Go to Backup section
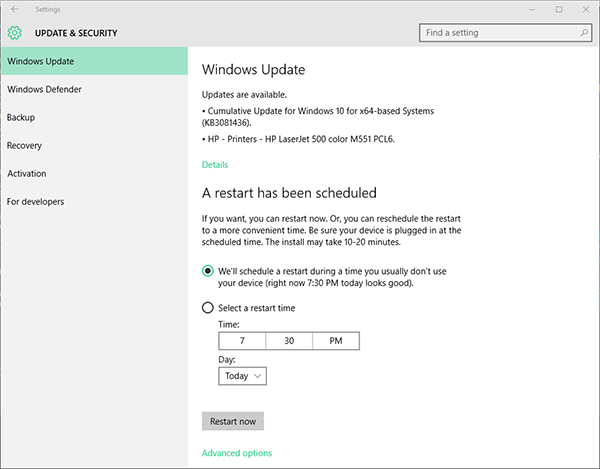600x469 pixels. tap(94, 117)
